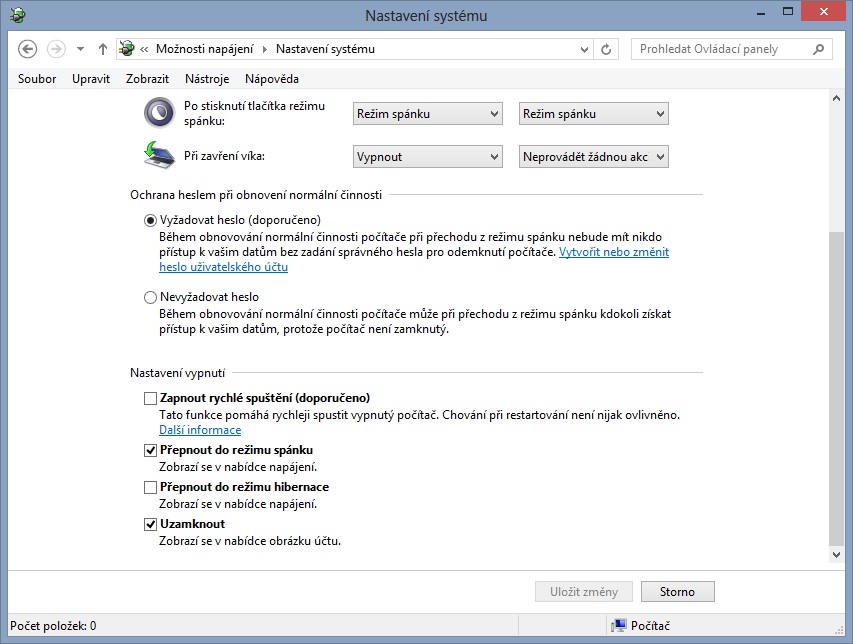Open the Upravit menu
853x644 pixels.
(91, 79)
